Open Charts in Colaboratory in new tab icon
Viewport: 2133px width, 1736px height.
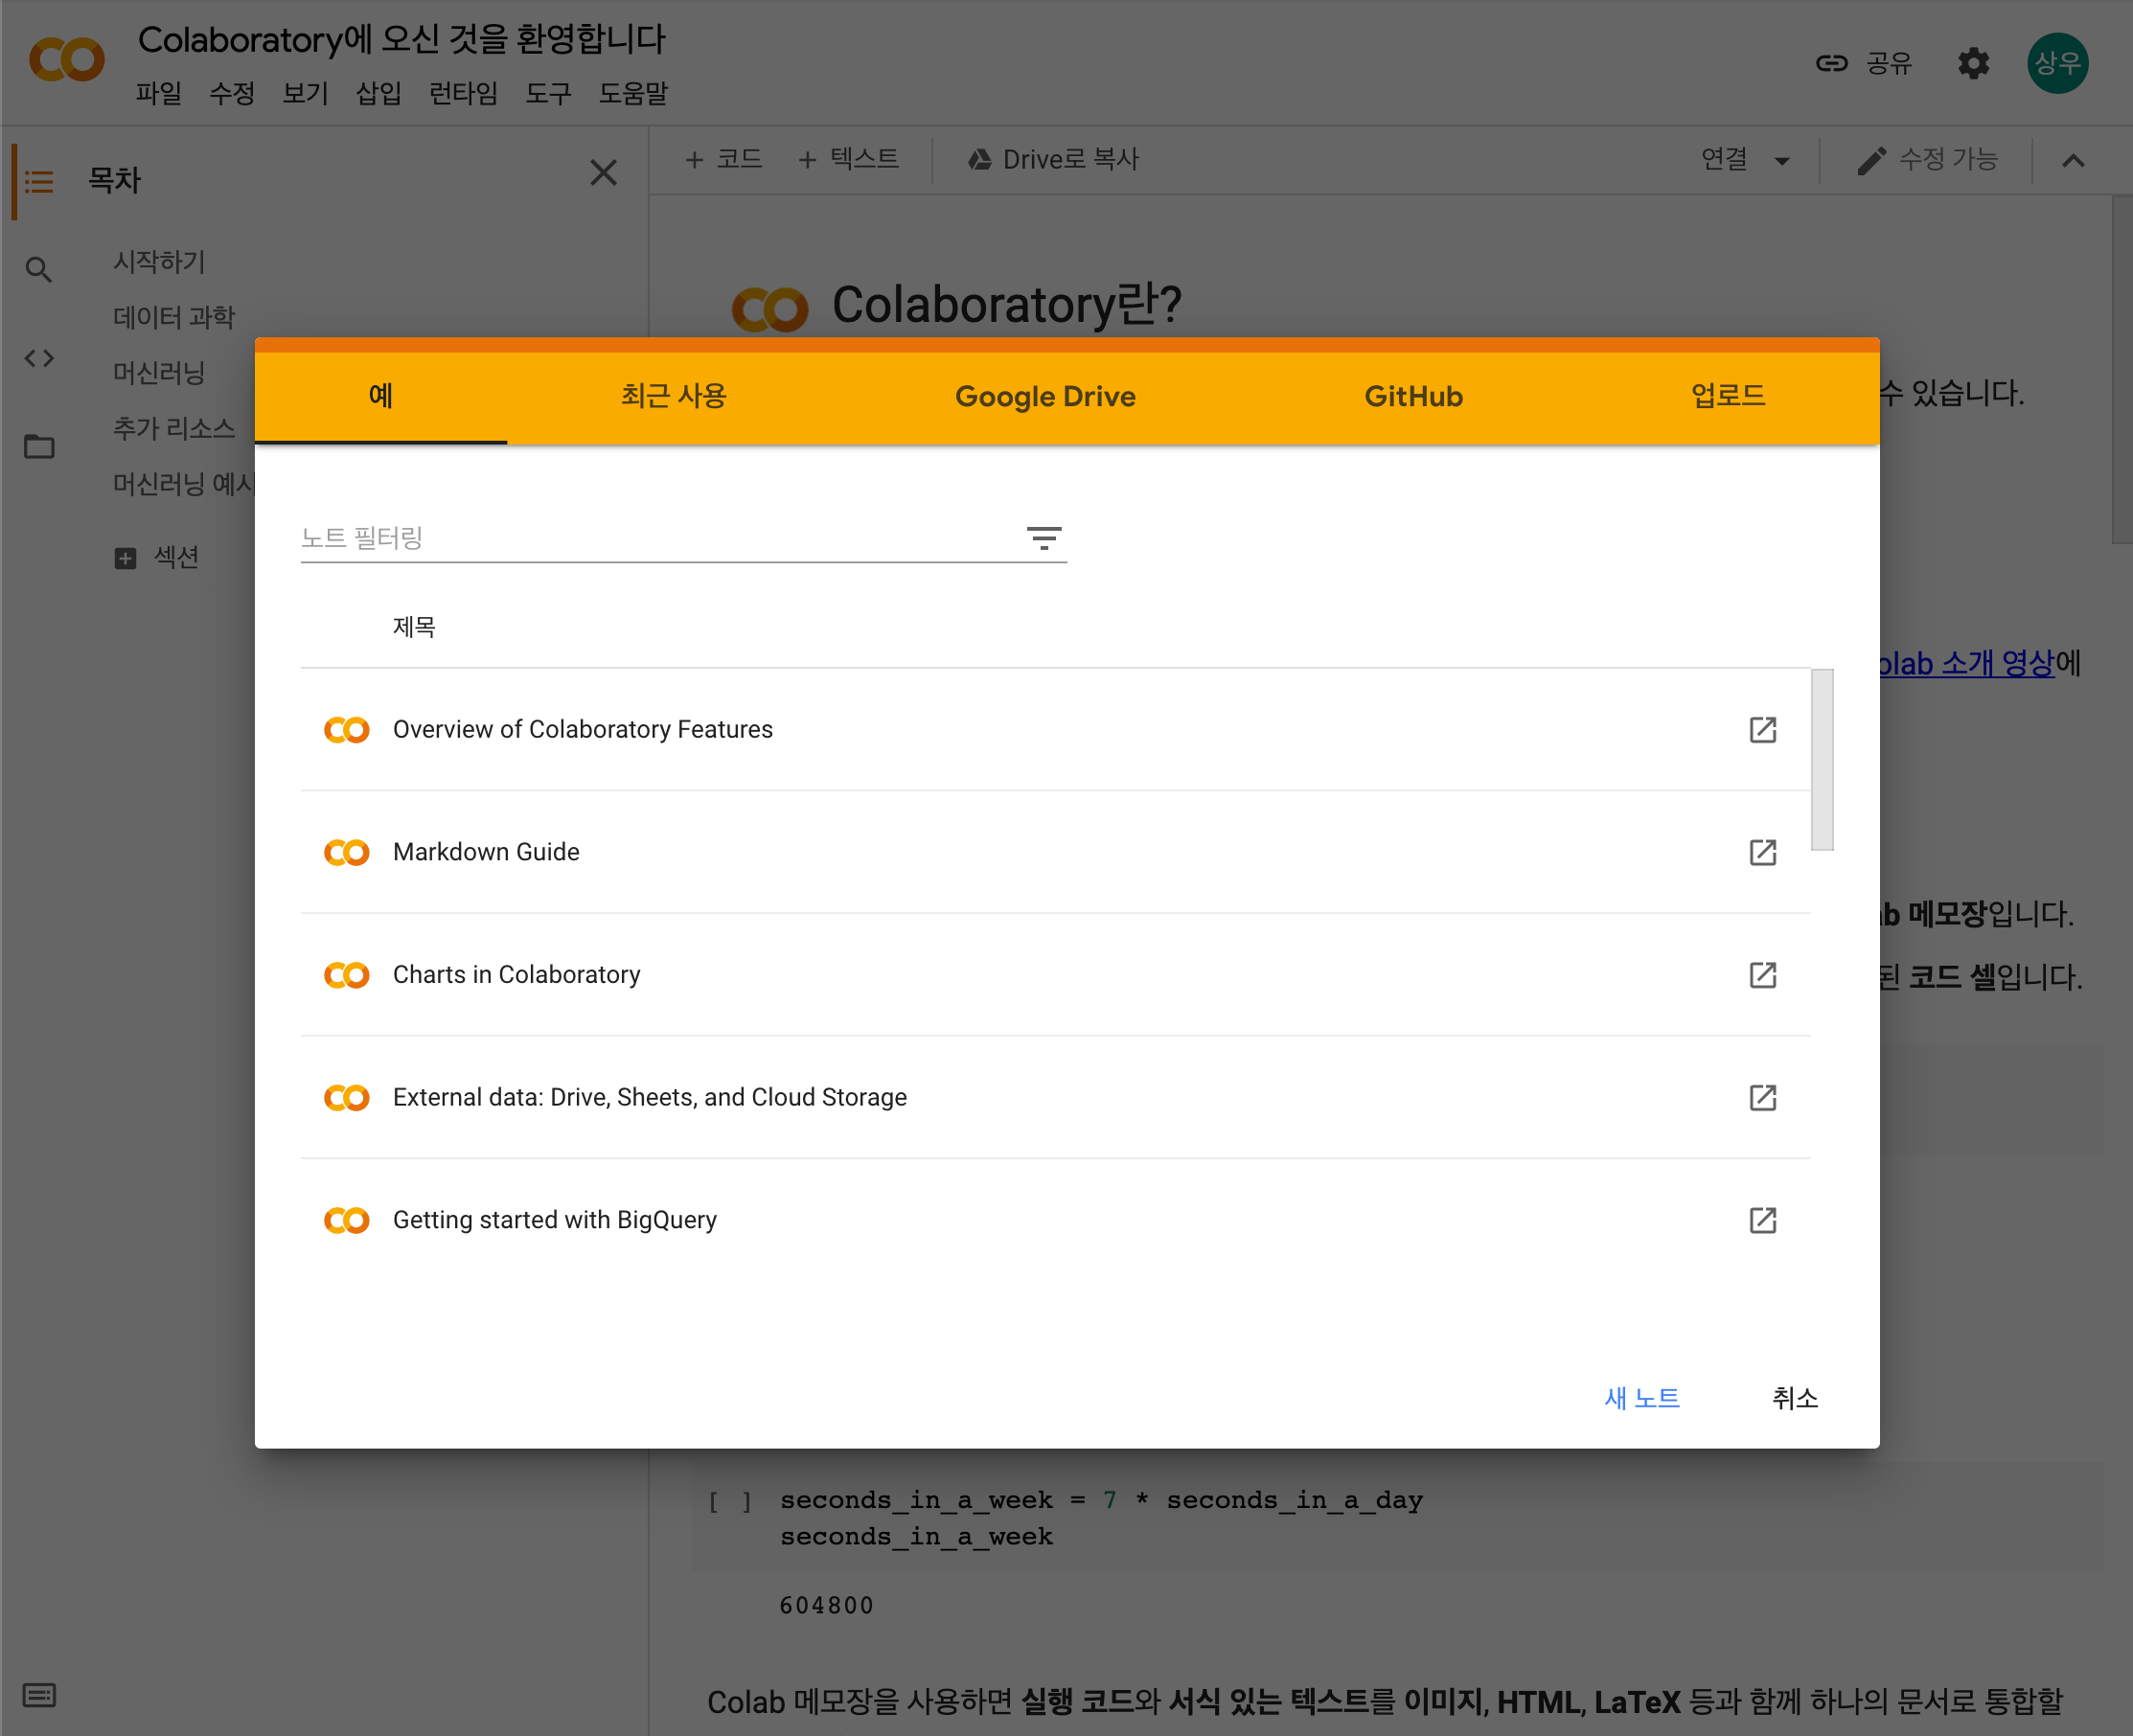pyautogui.click(x=1762, y=975)
